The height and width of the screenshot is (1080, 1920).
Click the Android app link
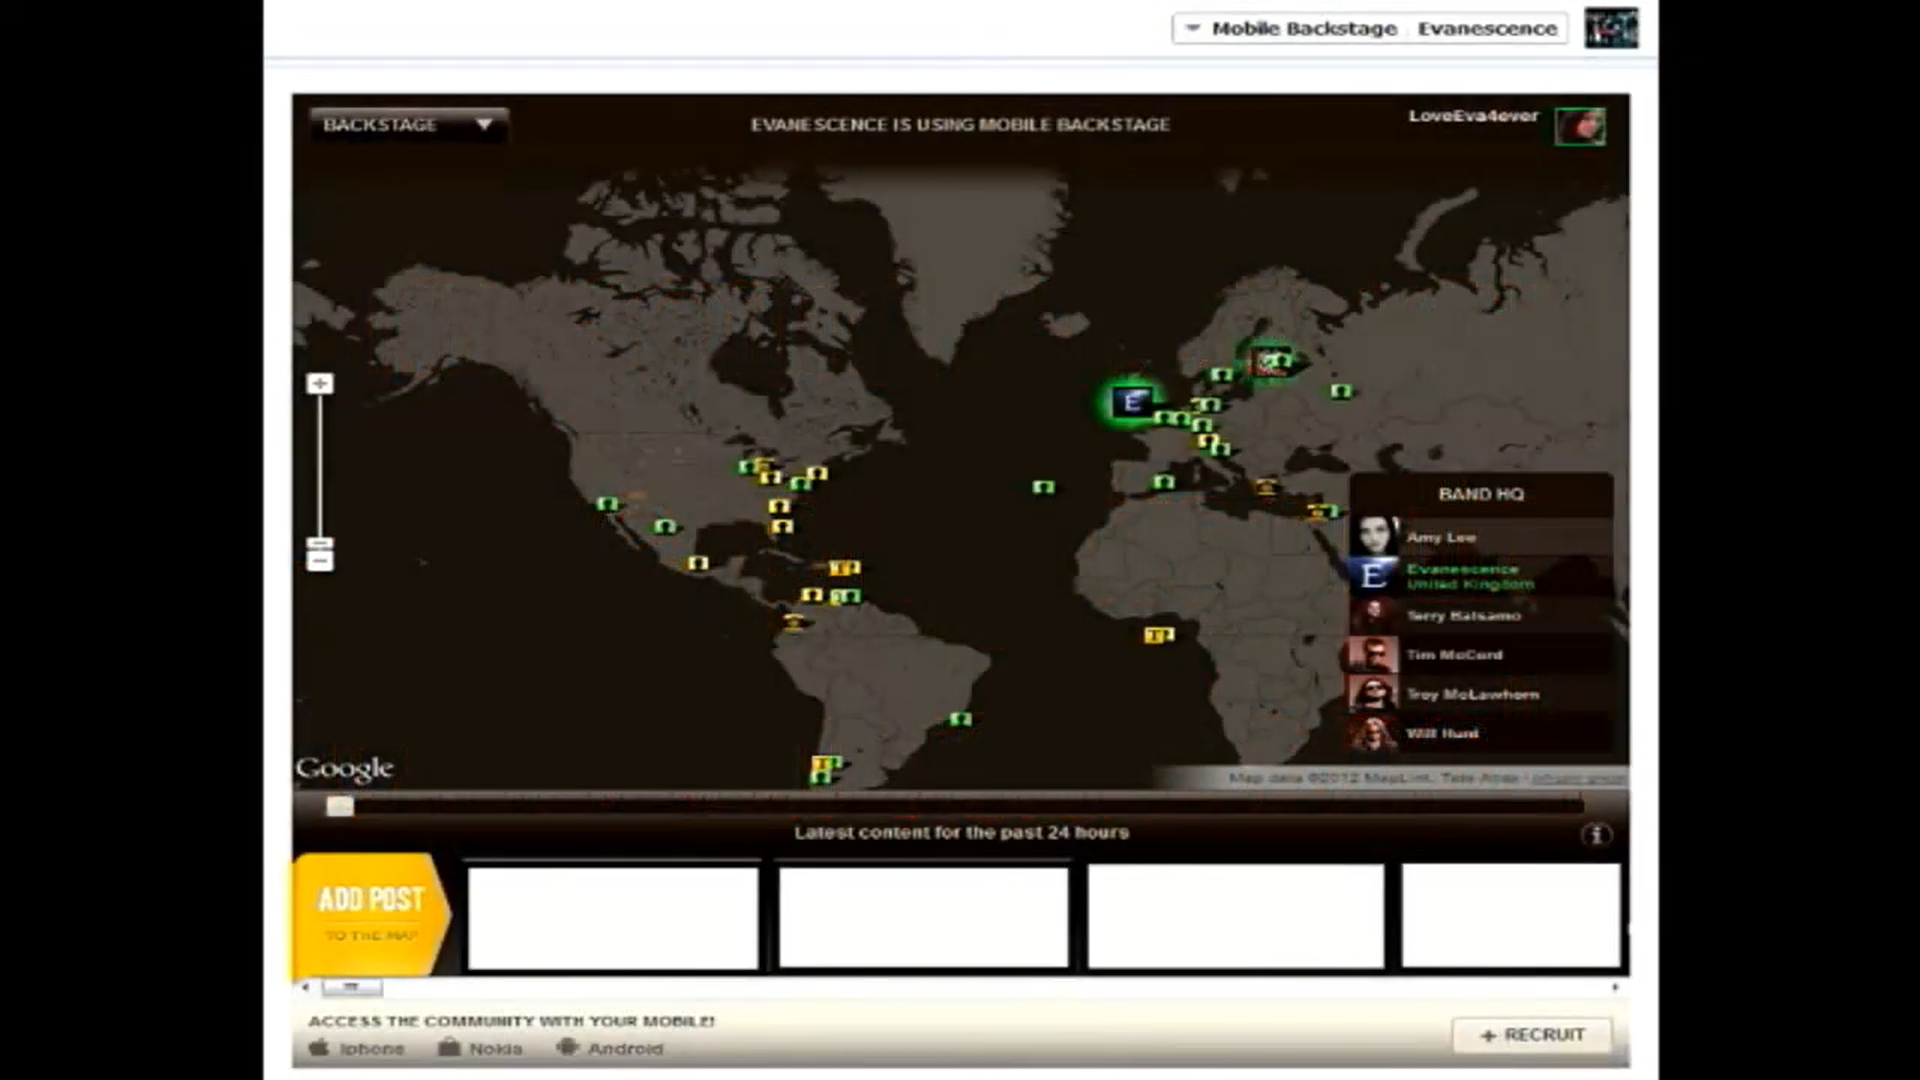(x=610, y=1048)
